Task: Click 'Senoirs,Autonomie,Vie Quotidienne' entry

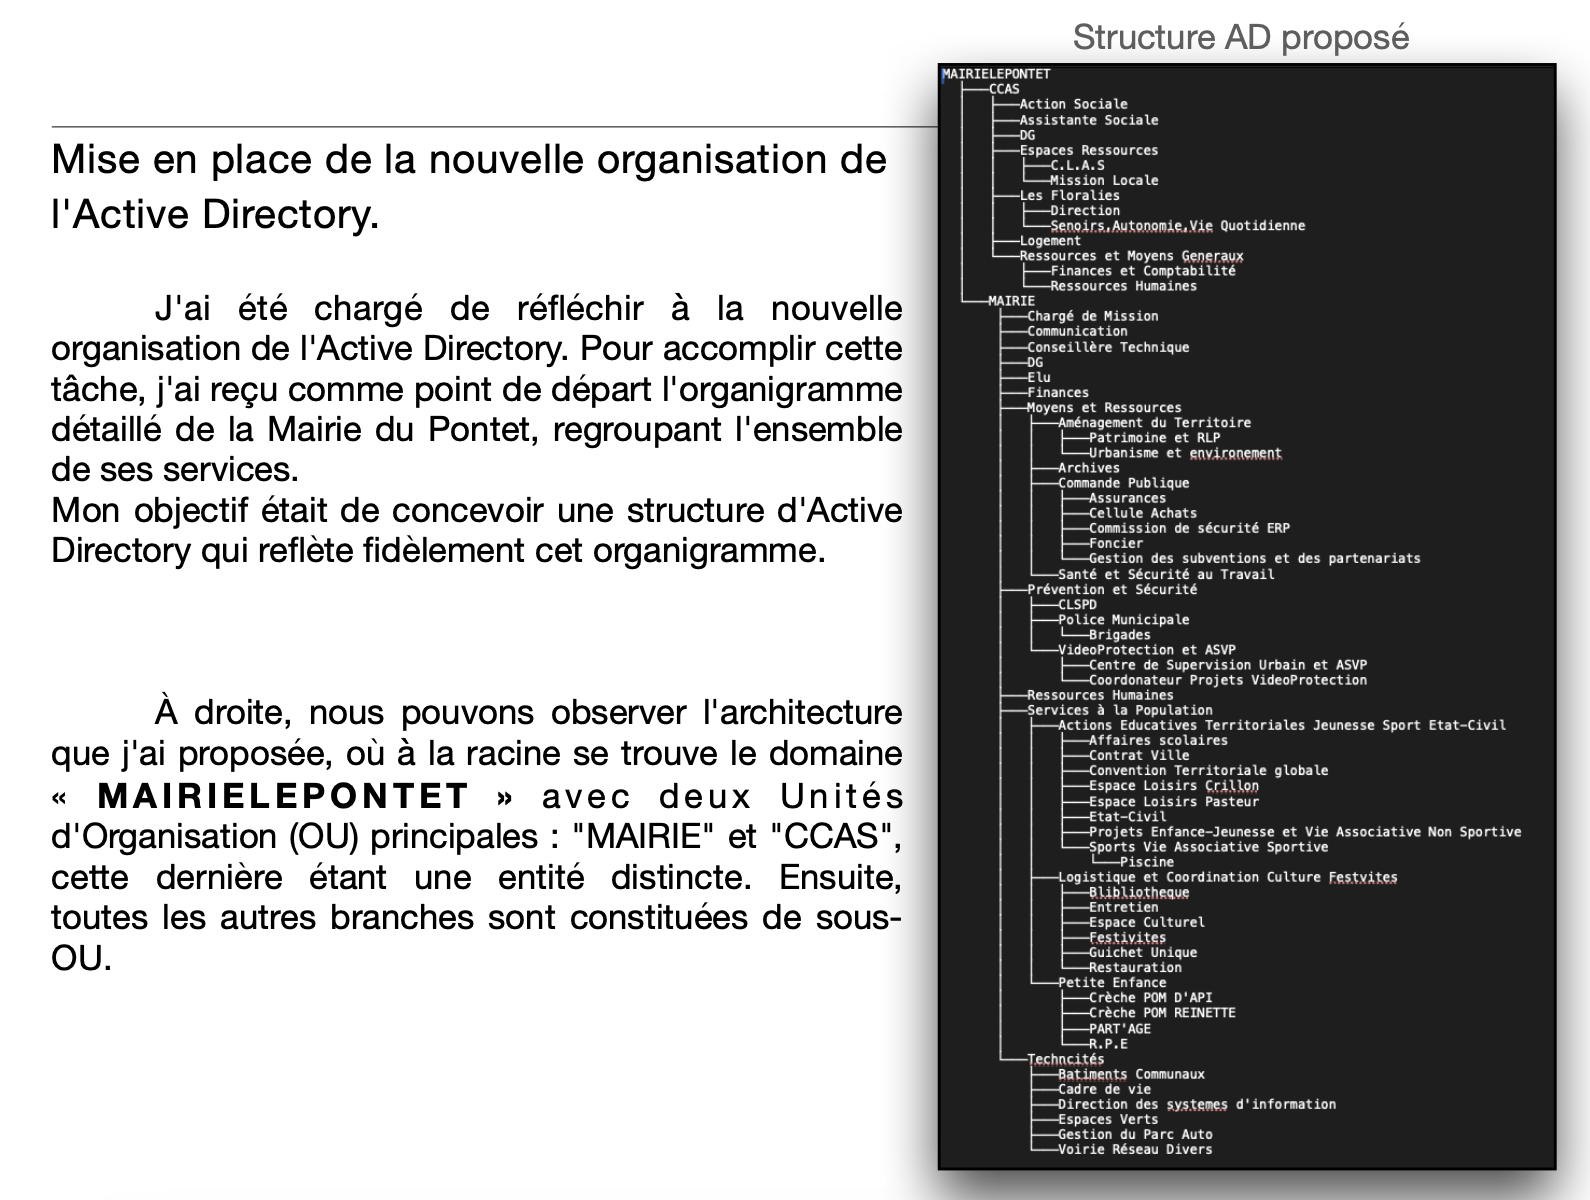Action: [x=1177, y=226]
